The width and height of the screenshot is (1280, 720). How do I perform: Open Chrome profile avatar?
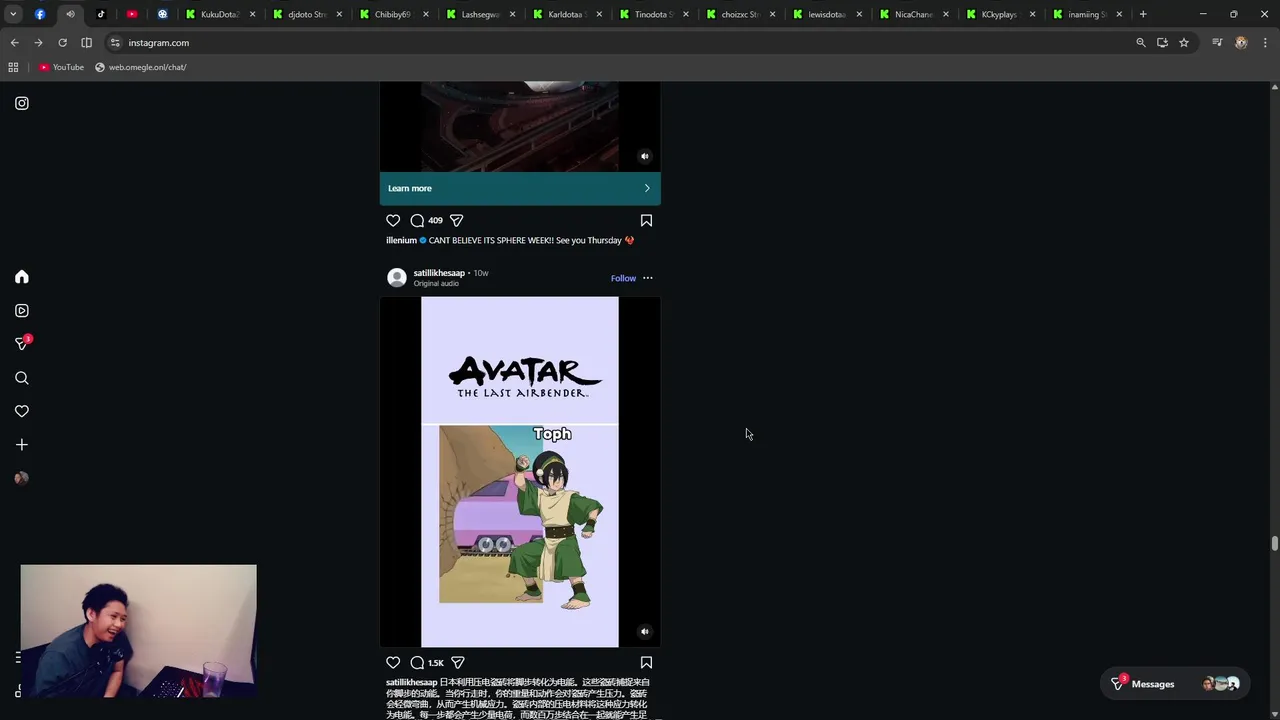click(x=1241, y=43)
